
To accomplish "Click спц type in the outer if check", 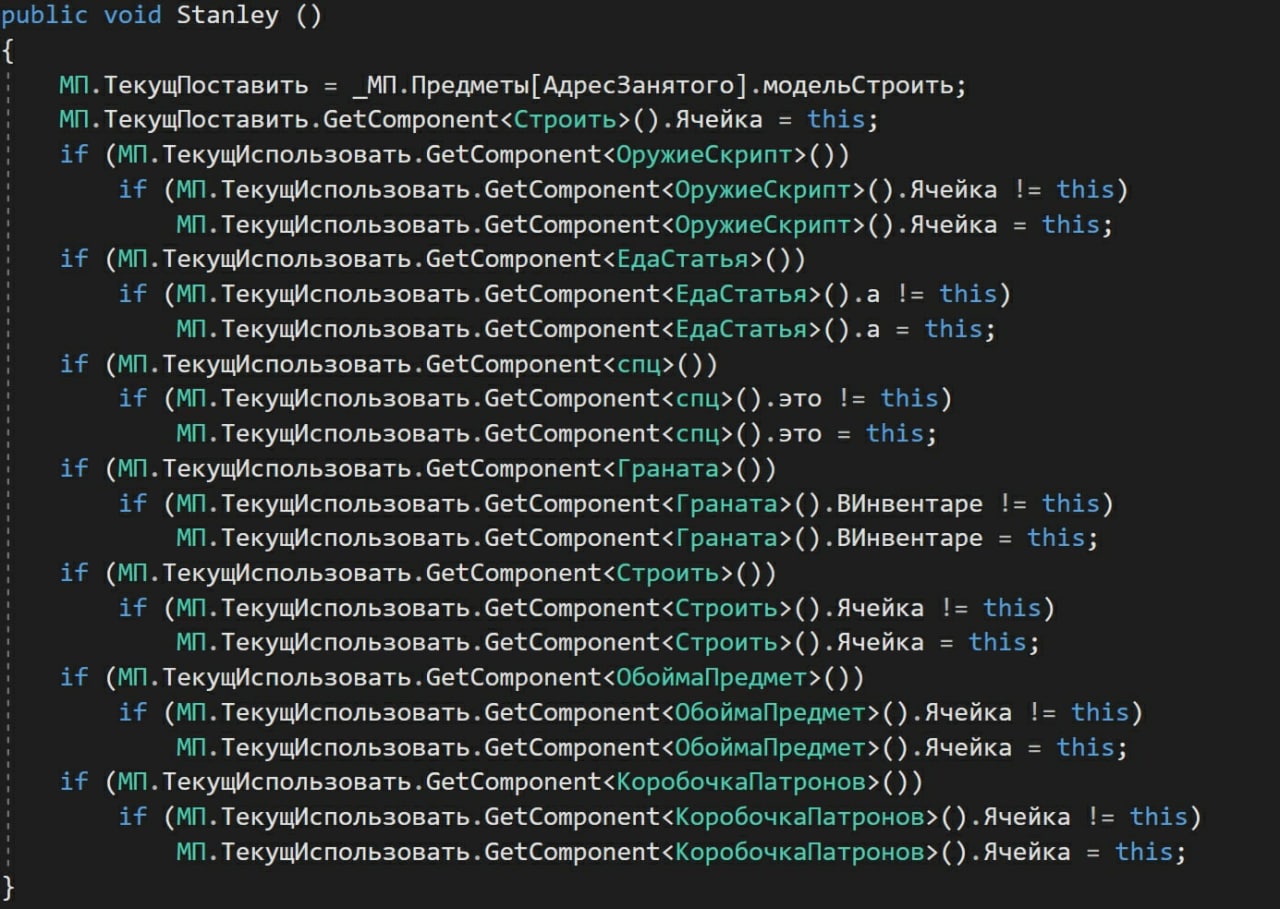I will [x=638, y=365].
